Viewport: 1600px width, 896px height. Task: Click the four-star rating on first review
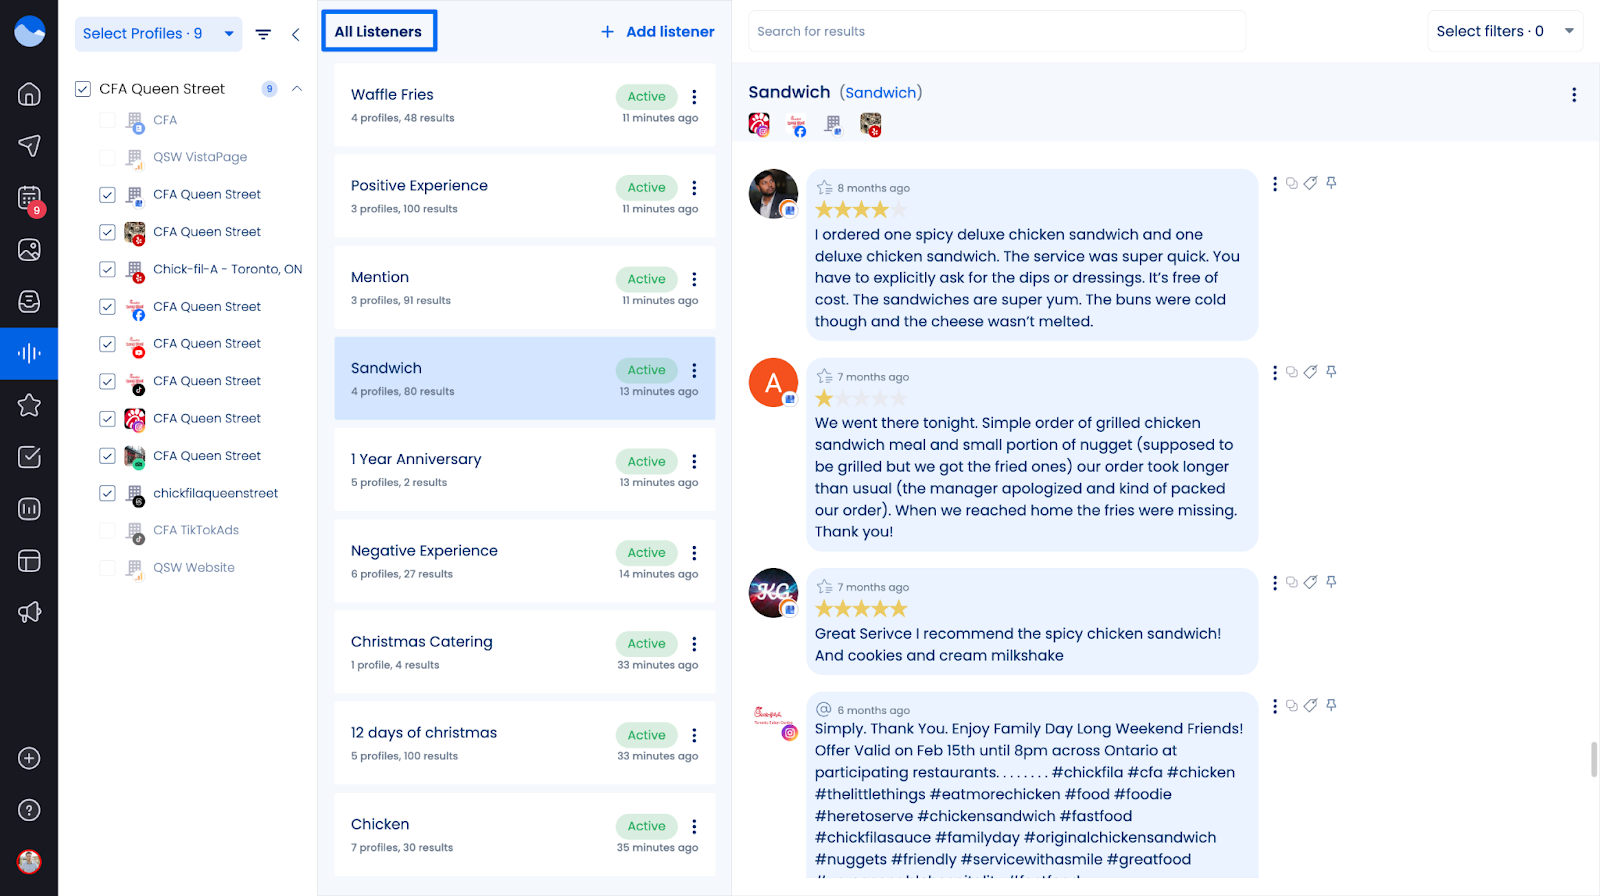click(861, 210)
